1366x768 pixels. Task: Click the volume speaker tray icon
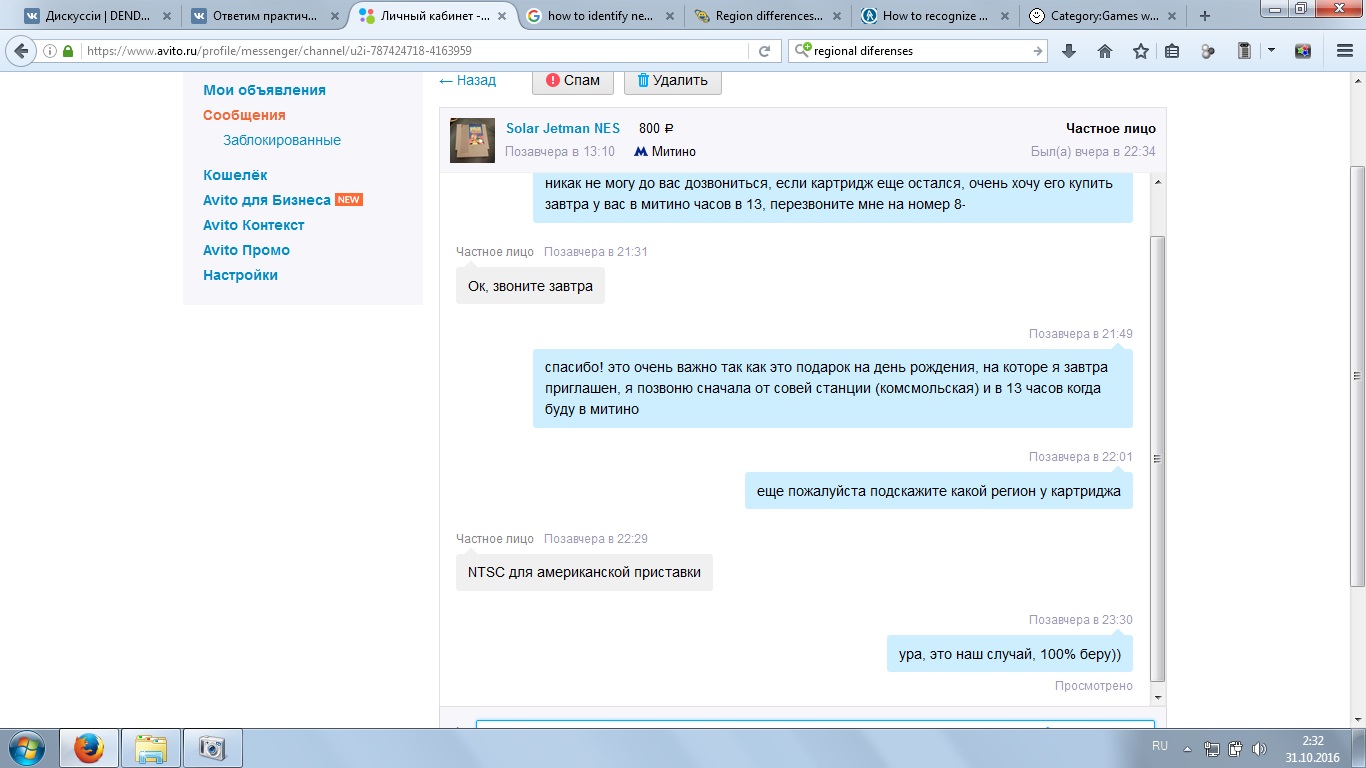coord(1260,748)
